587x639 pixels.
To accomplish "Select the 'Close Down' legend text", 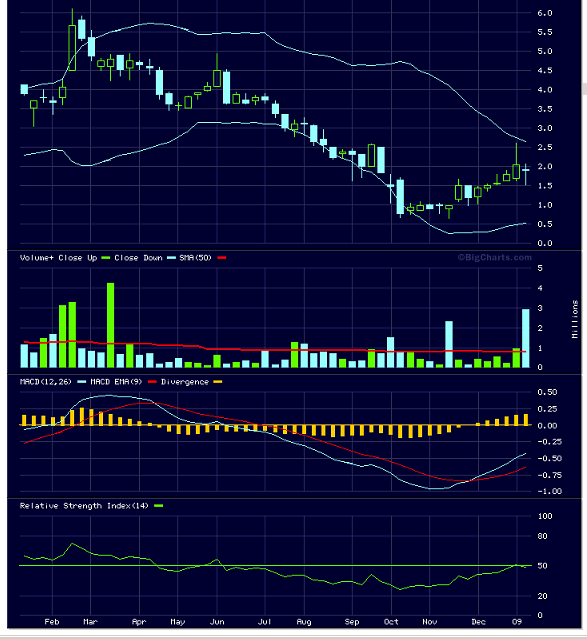I will [138, 258].
